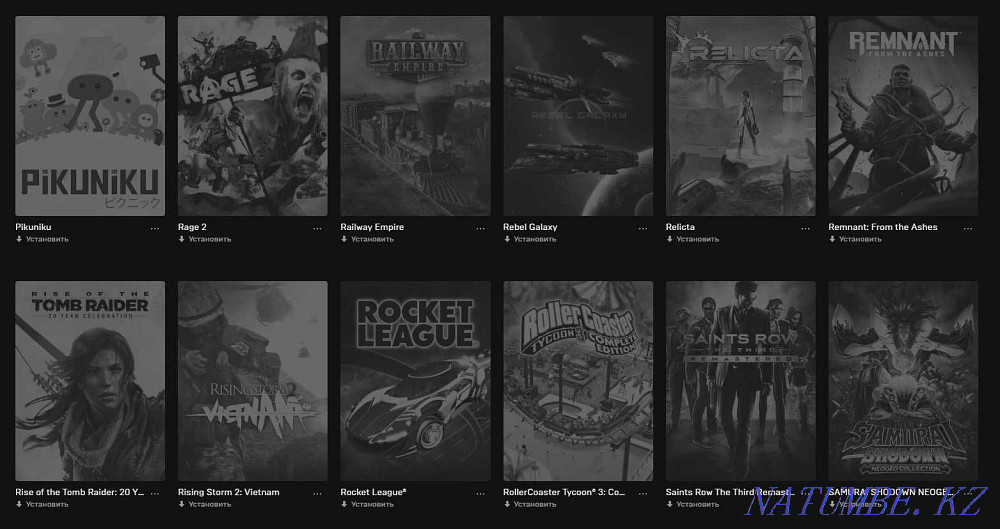Select Remnant: From the Ashes title
Viewport: 1000px width, 529px height.
pyautogui.click(x=883, y=227)
